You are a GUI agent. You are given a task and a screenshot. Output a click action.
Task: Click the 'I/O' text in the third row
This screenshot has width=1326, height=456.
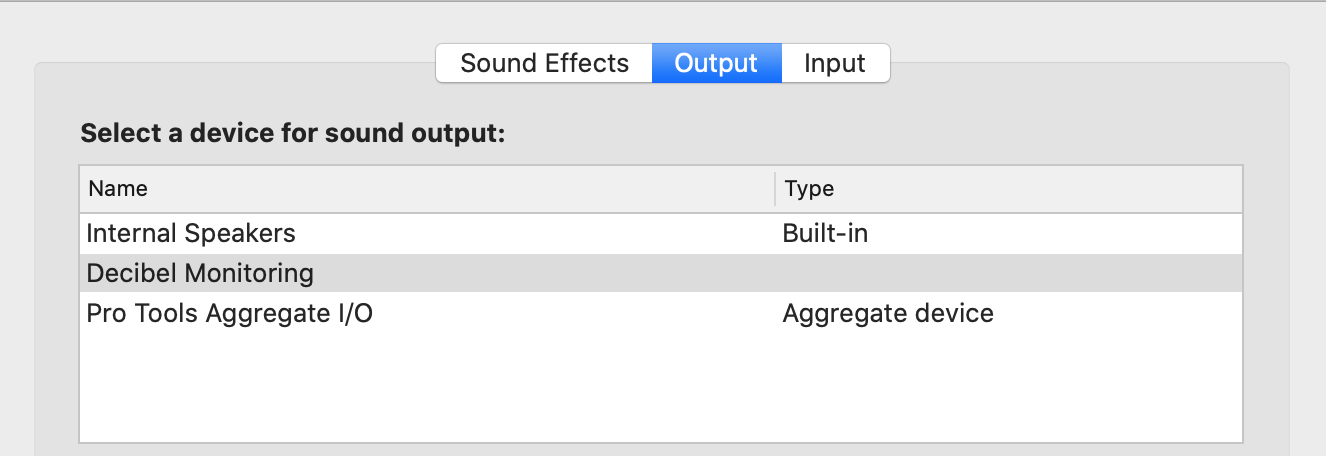point(351,314)
